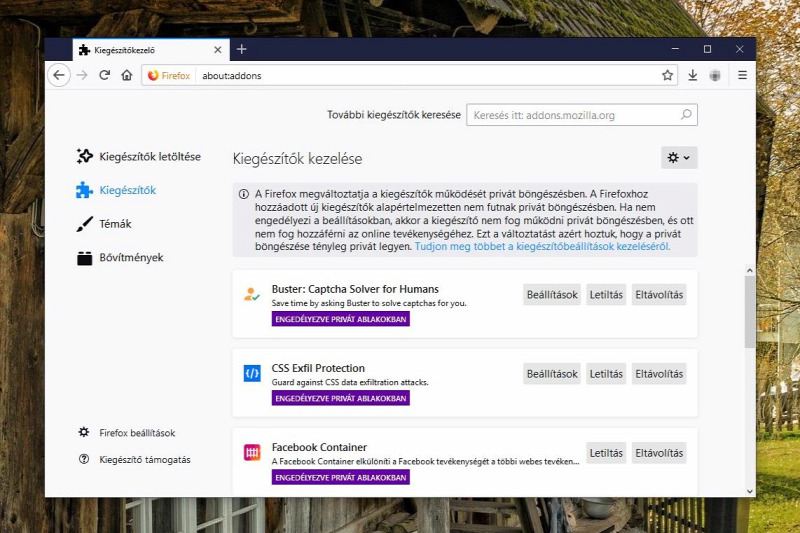Click the vertical scrollbar thumb
Viewport: 800px width, 533px height.
tap(749, 312)
